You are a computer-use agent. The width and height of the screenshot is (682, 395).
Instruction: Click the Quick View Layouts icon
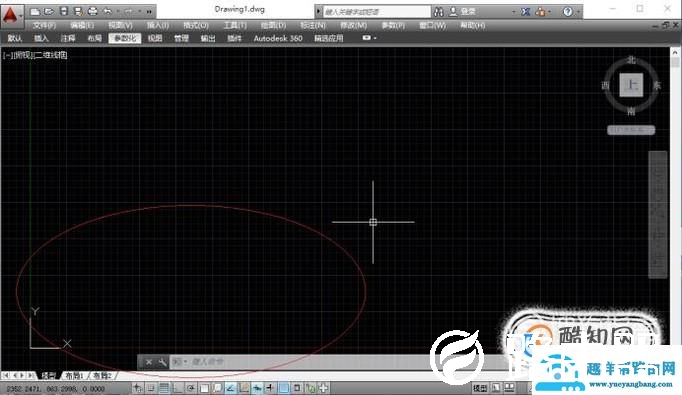509,388
